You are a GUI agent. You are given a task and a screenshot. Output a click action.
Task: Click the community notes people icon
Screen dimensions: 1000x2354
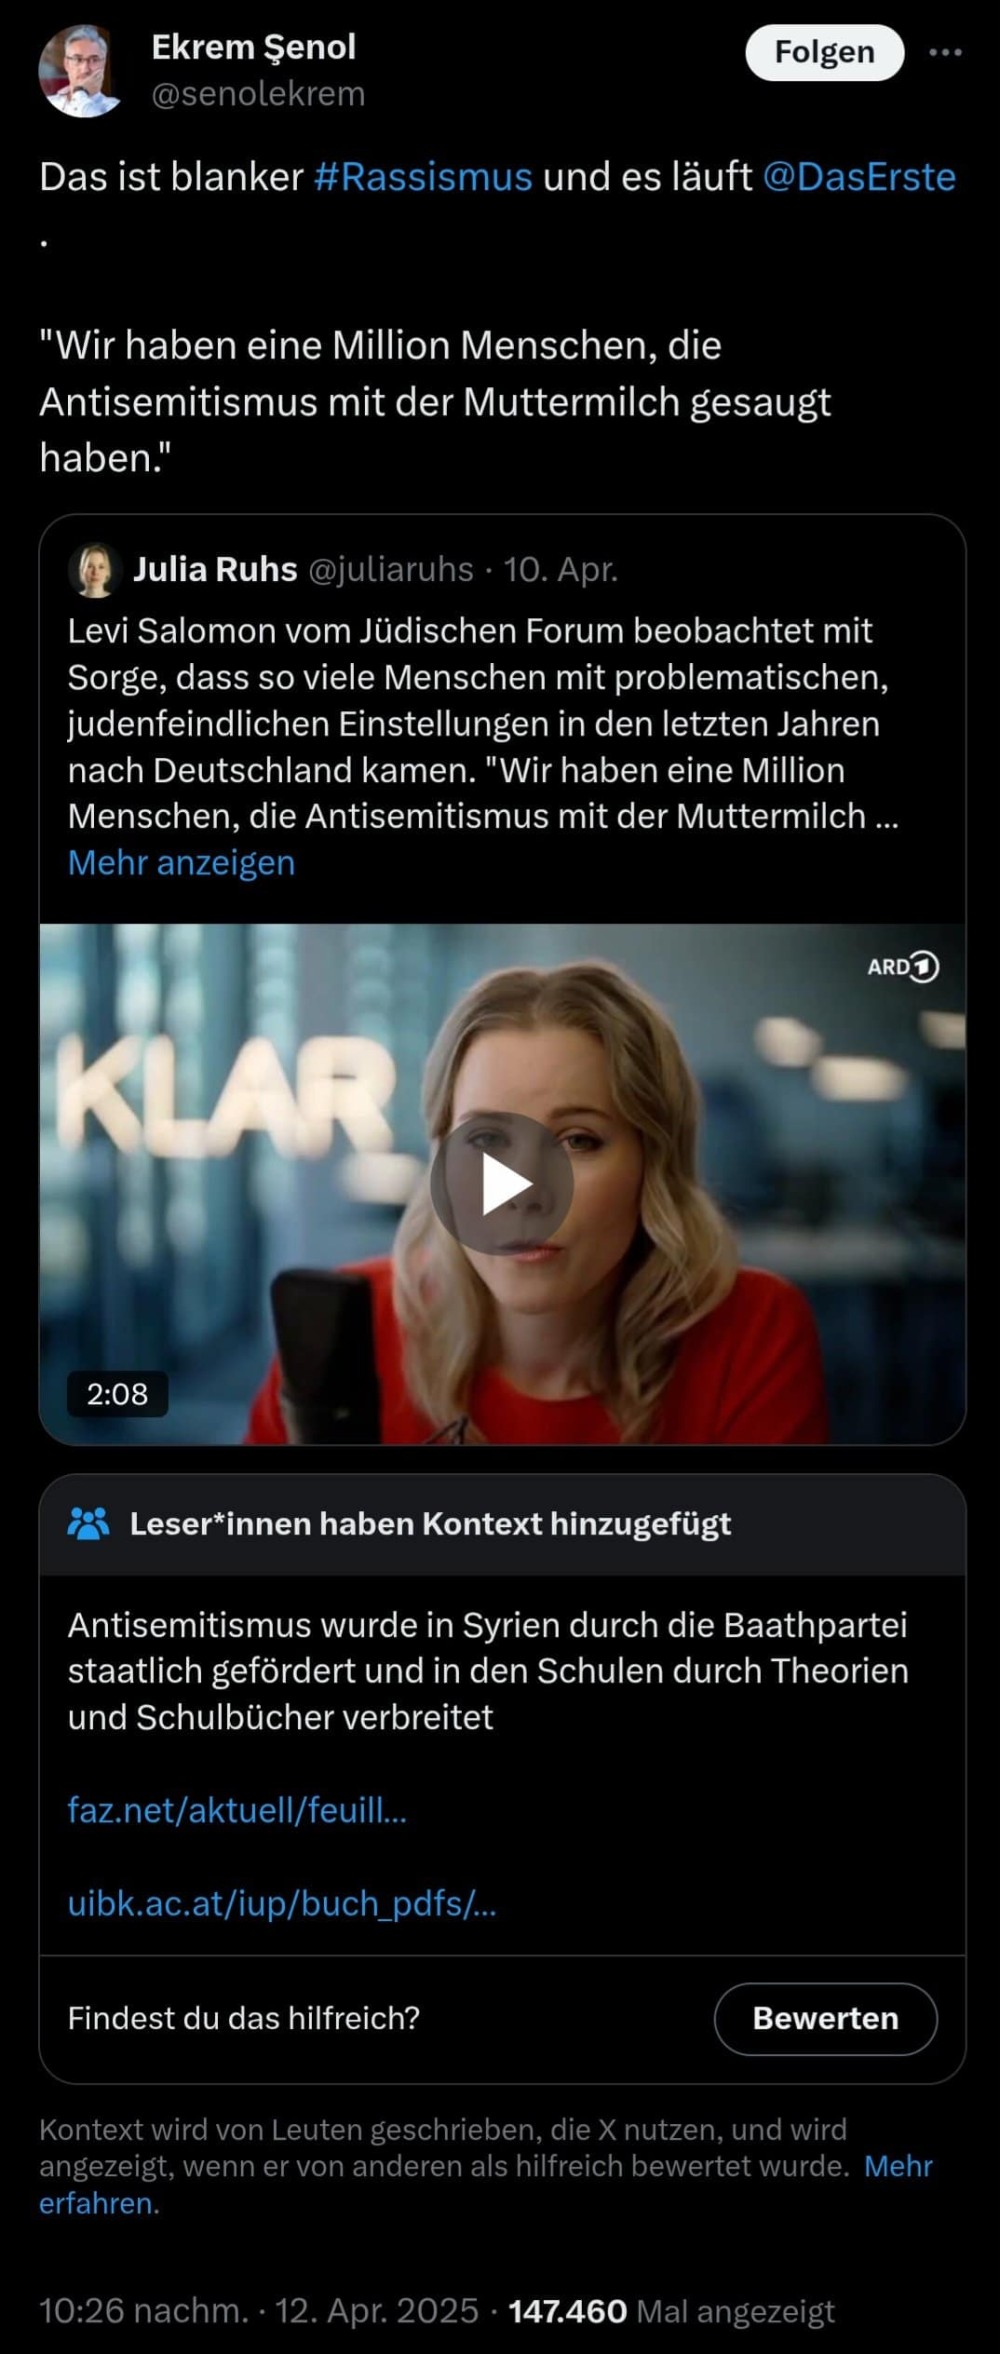click(x=88, y=1523)
